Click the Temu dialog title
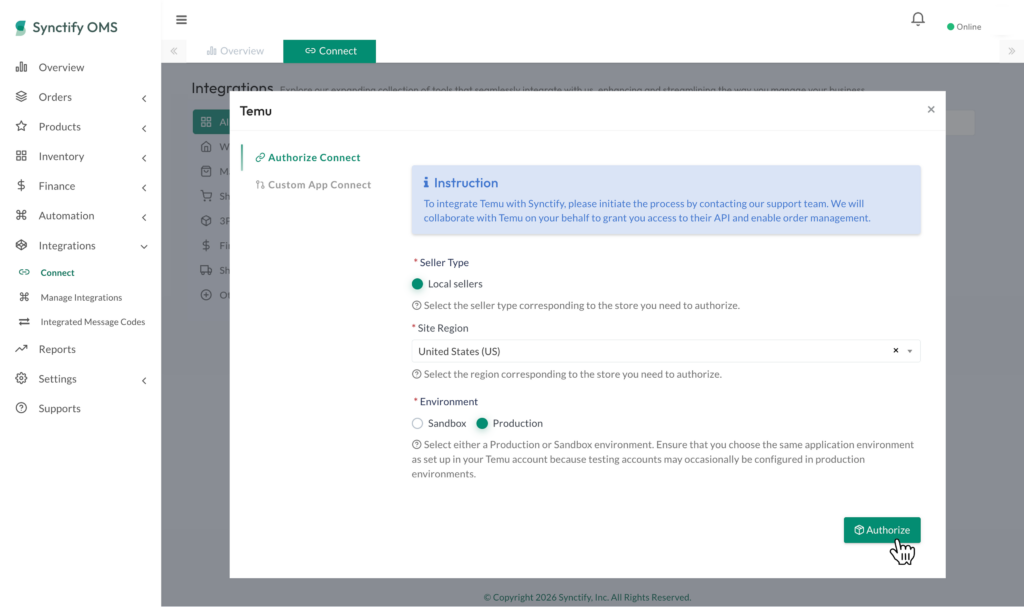The height and width of the screenshot is (607, 1024). pyautogui.click(x=255, y=111)
